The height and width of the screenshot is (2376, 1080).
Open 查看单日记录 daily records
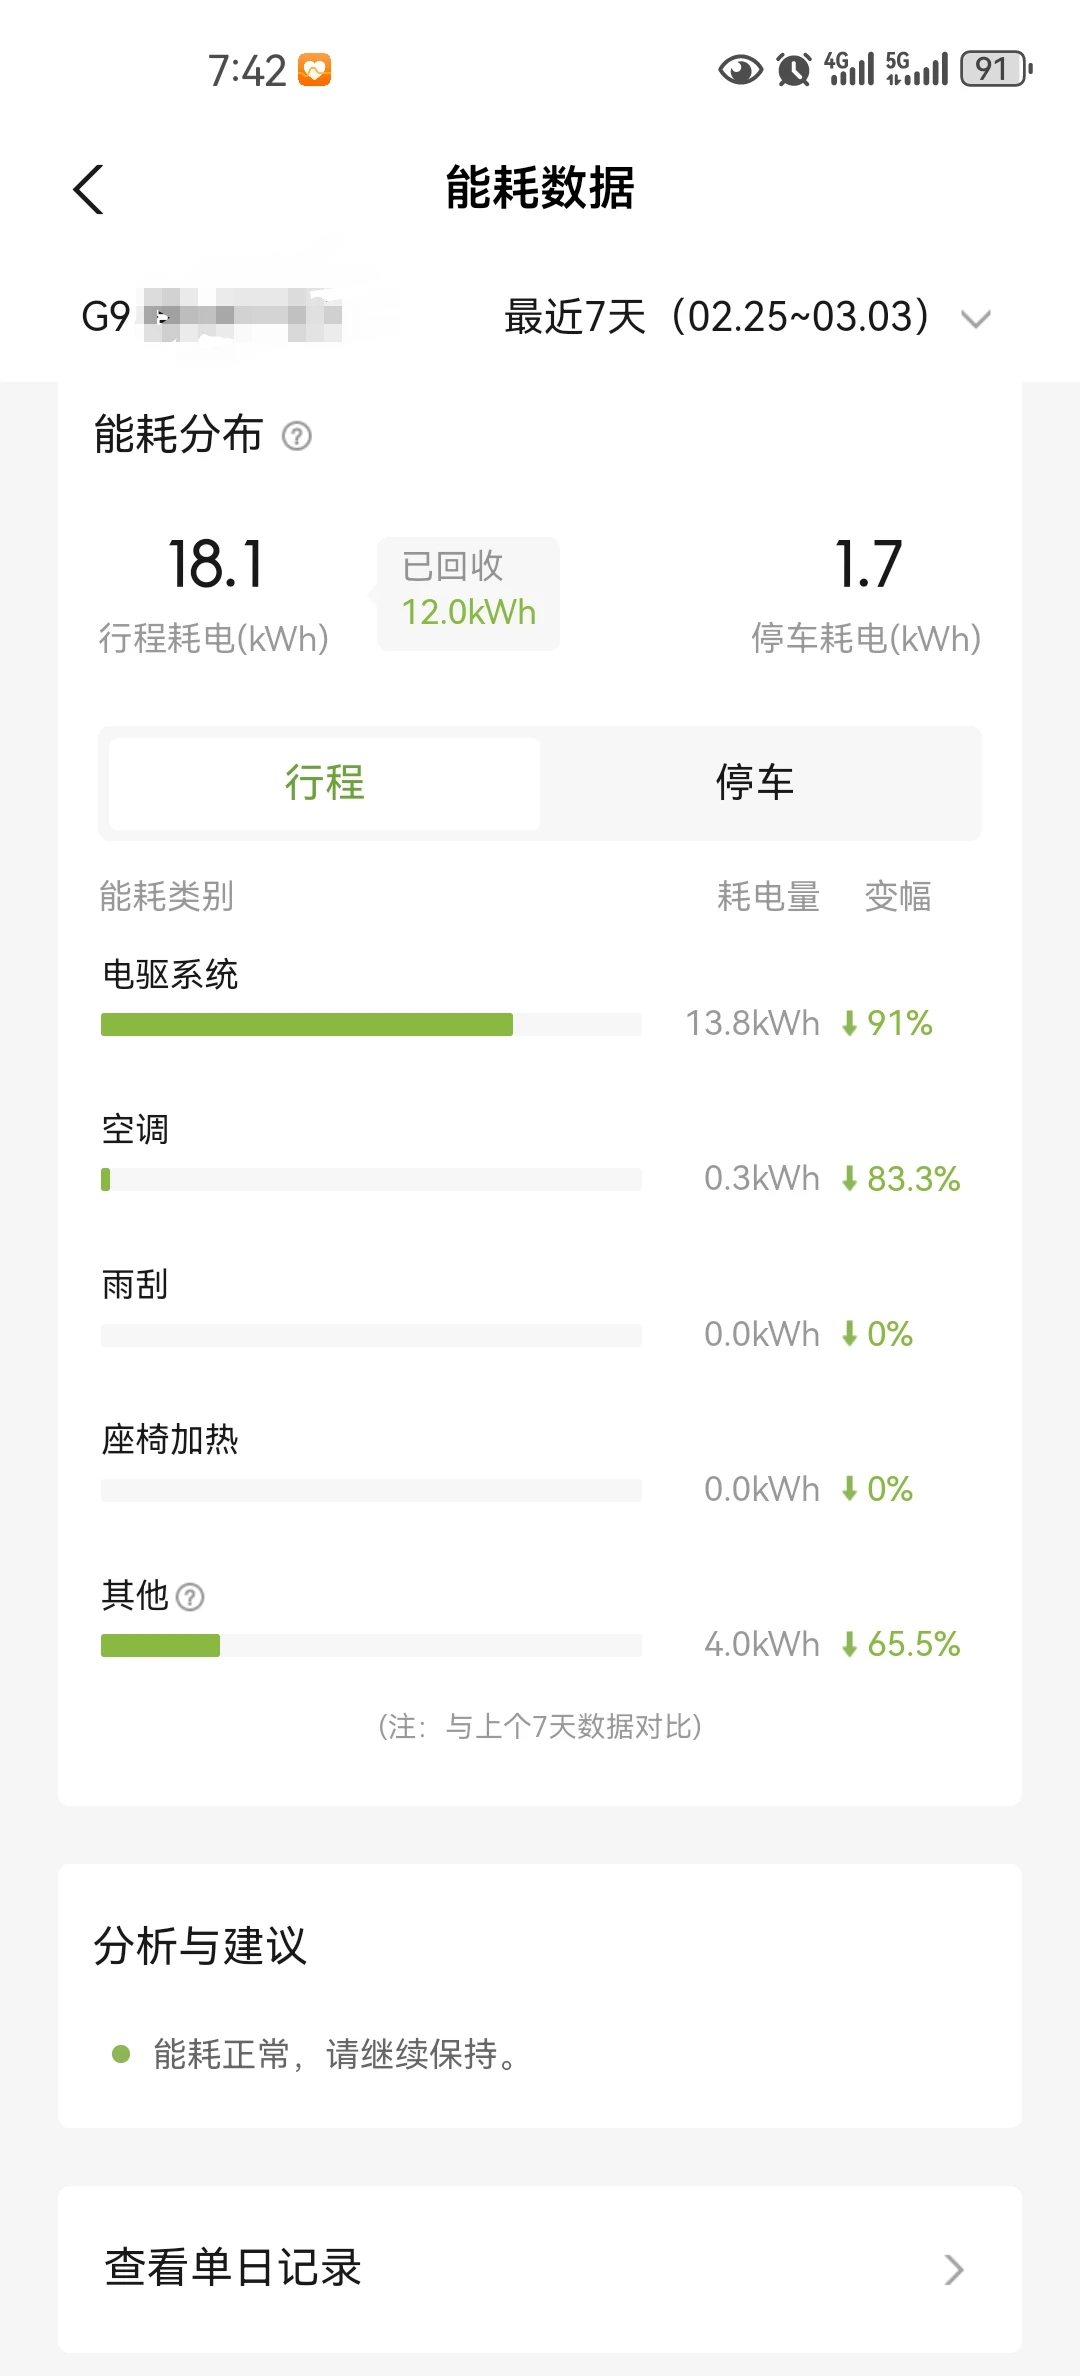540,2269
